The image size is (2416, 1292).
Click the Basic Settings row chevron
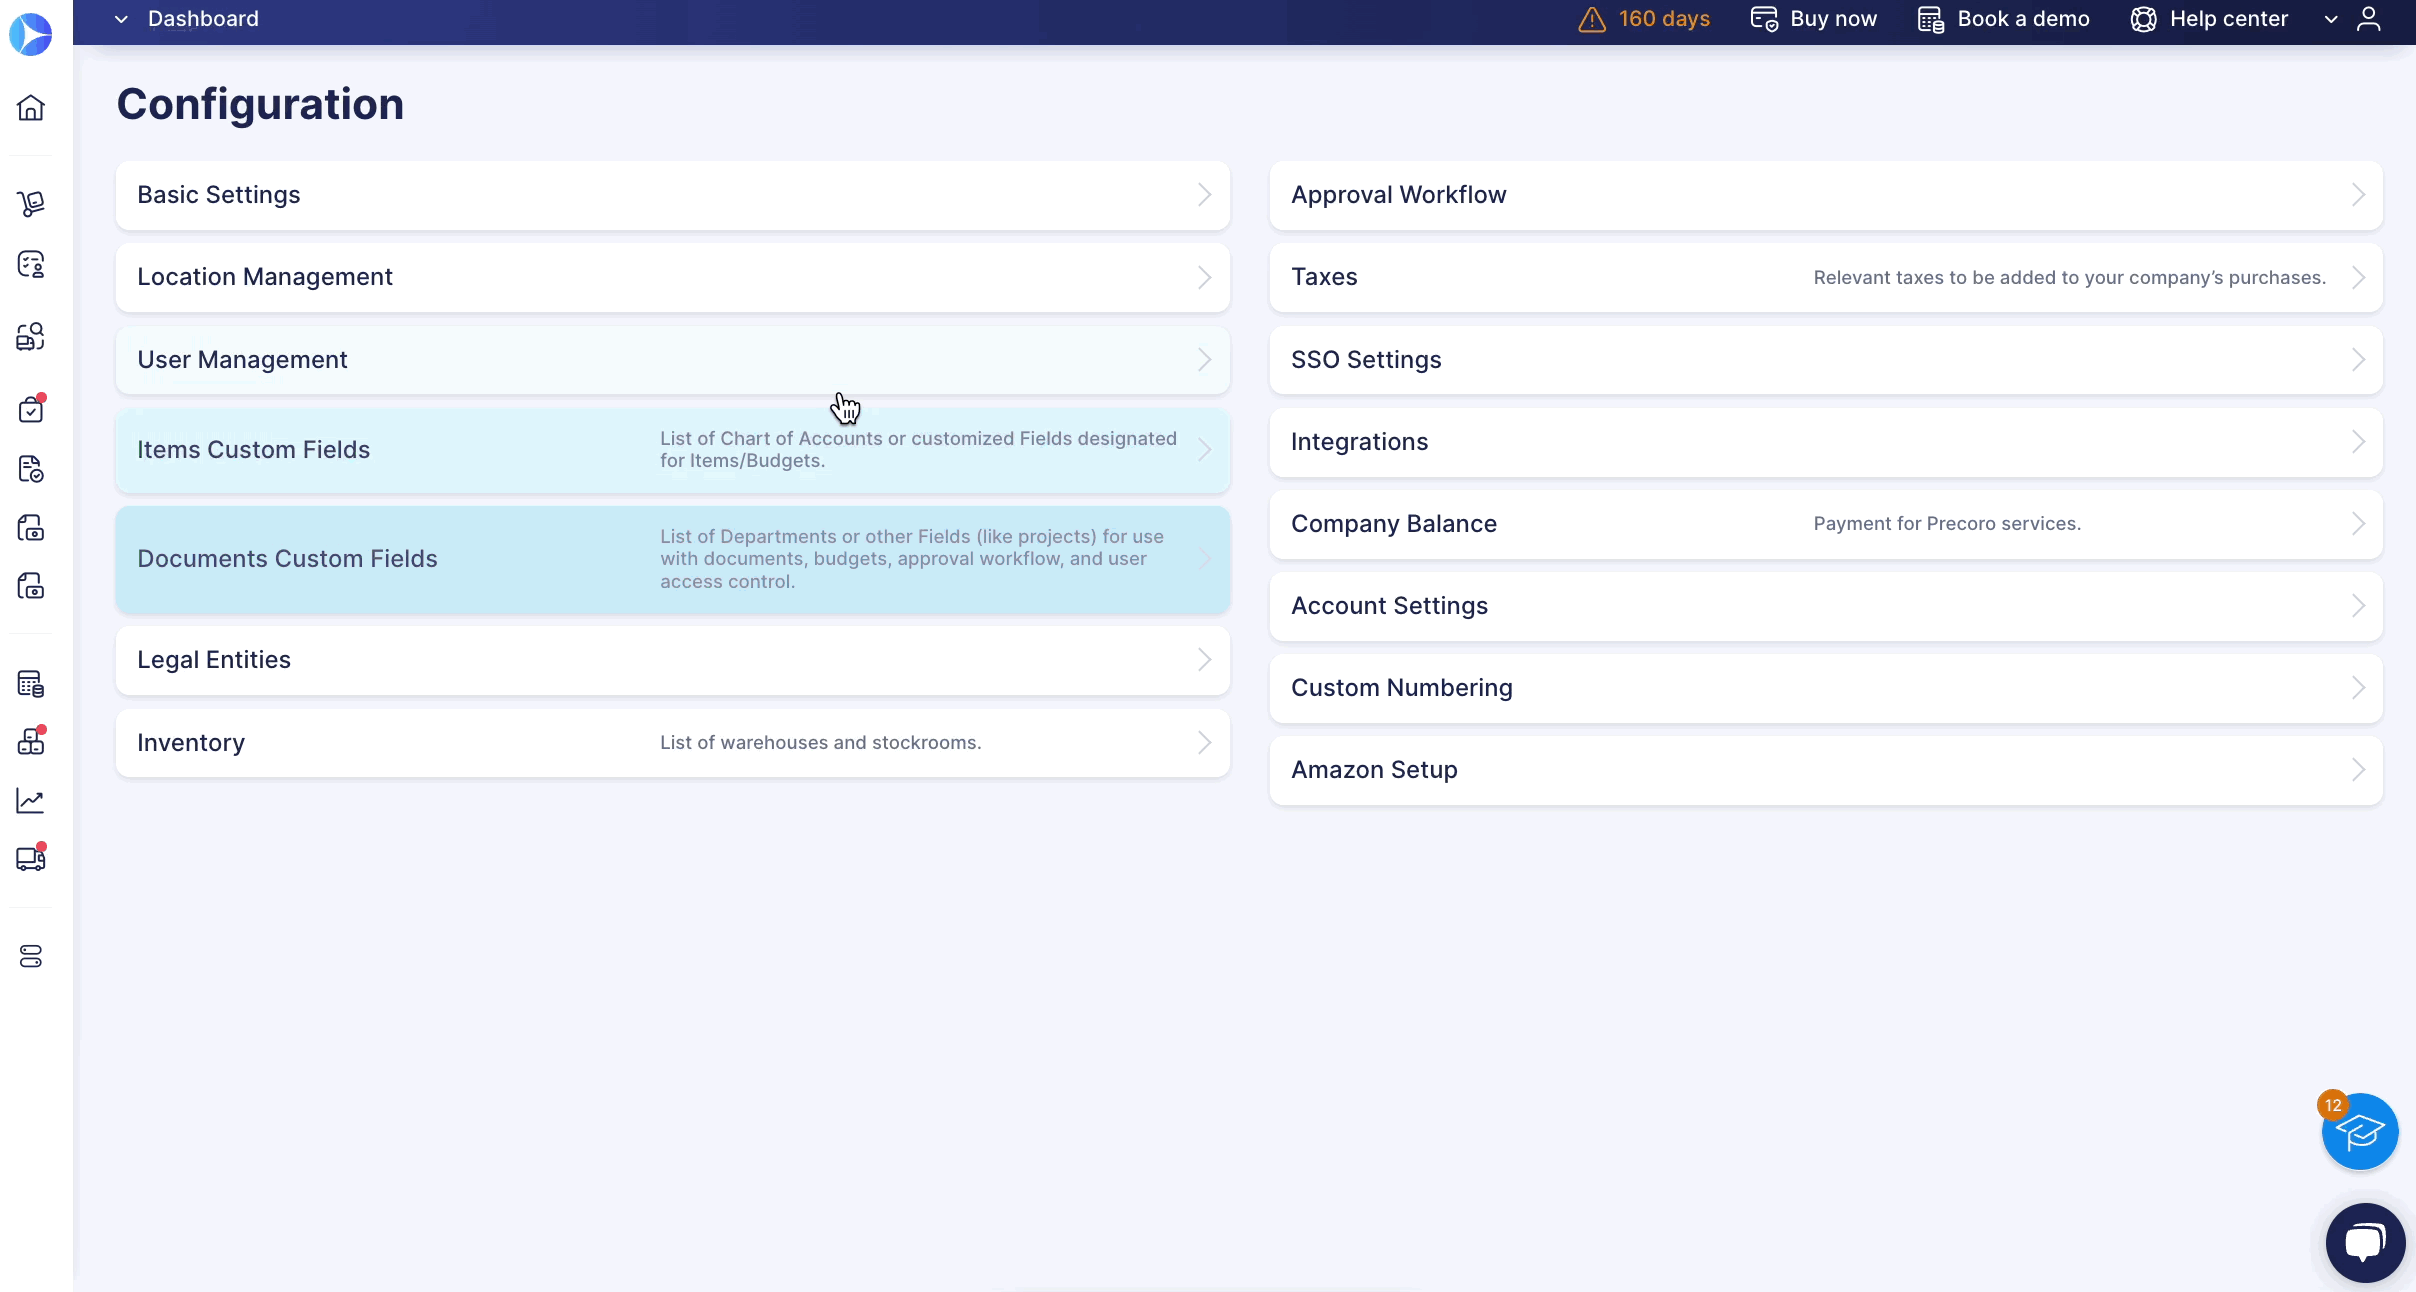(1204, 195)
